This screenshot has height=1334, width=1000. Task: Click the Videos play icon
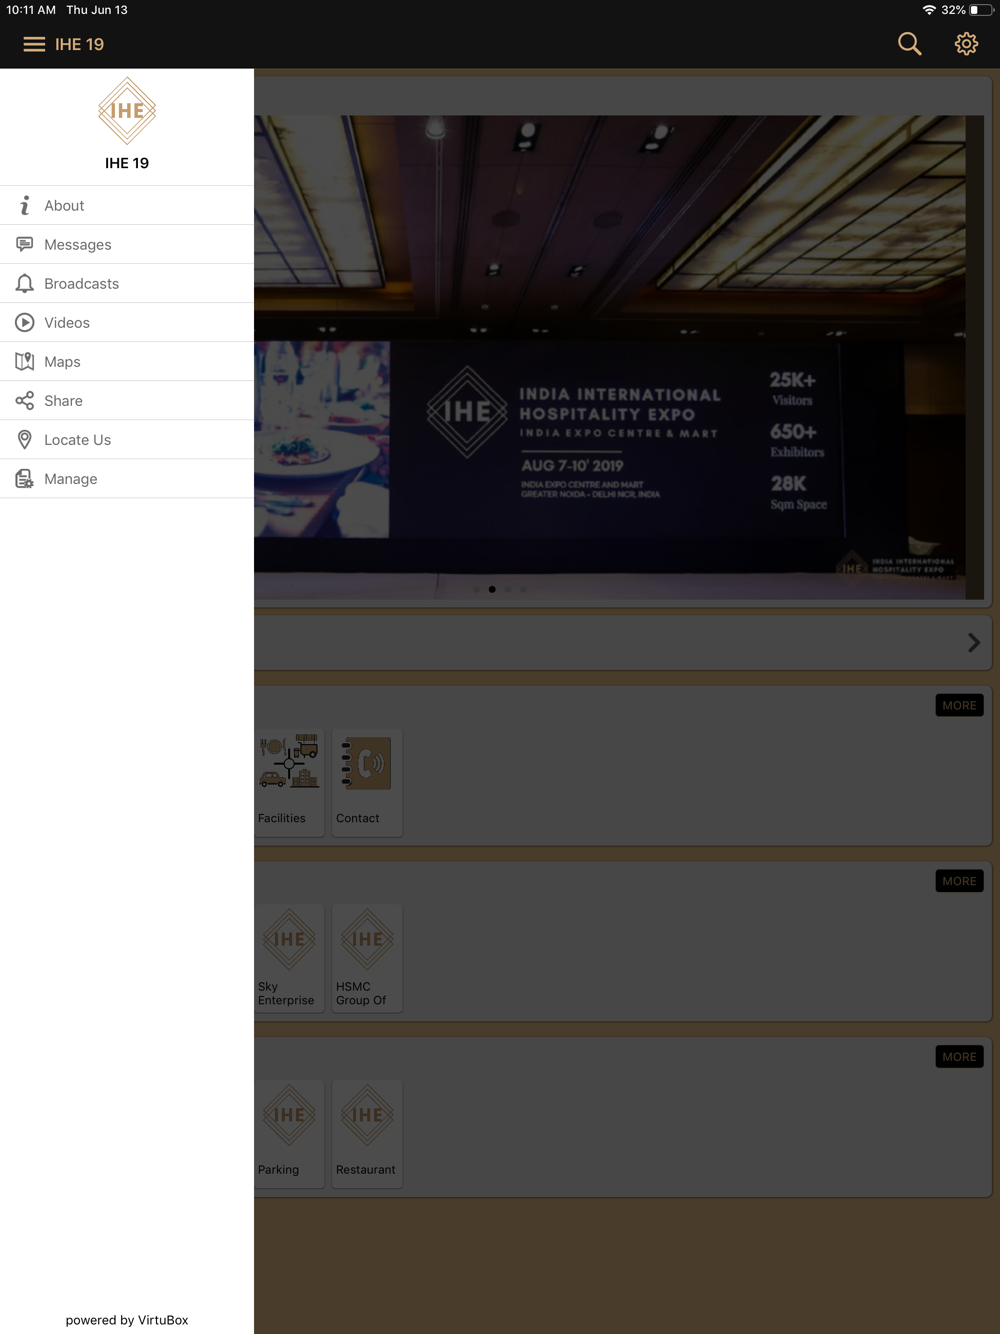(25, 322)
